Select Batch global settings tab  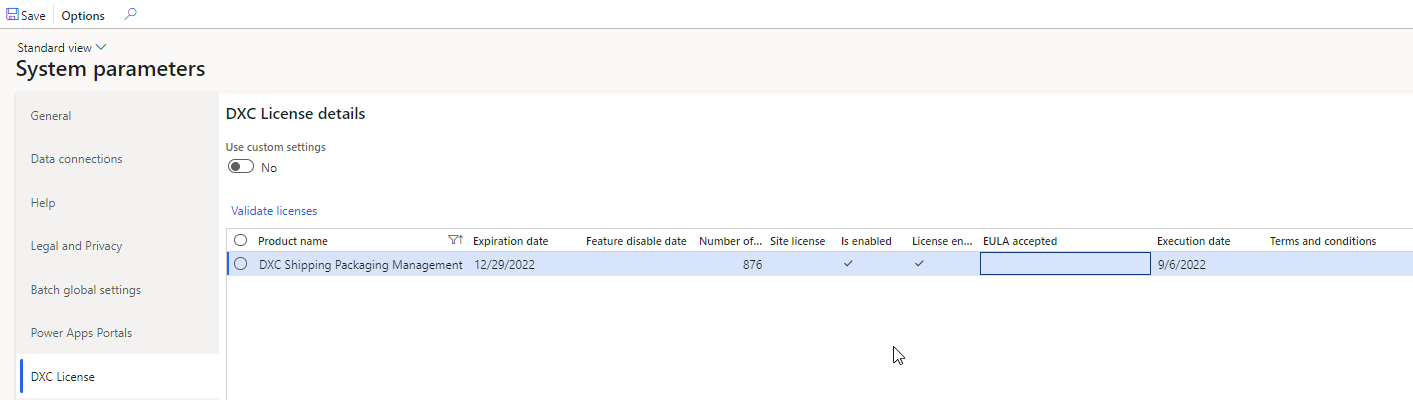(85, 290)
